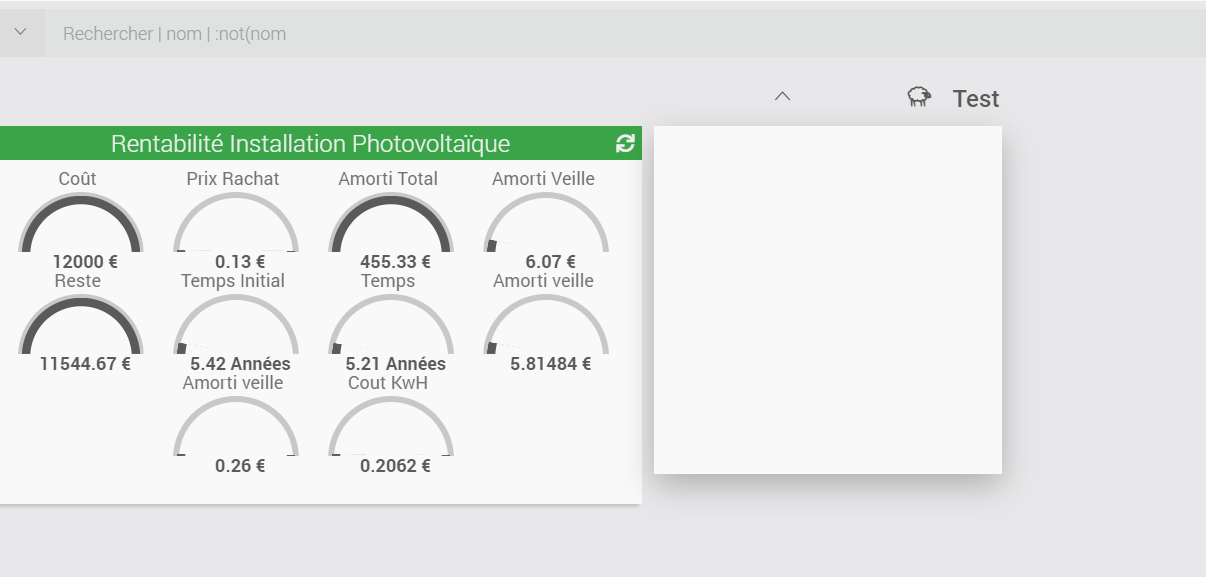Select the Coût gauge arc
The width and height of the screenshot is (1206, 577).
tap(81, 222)
